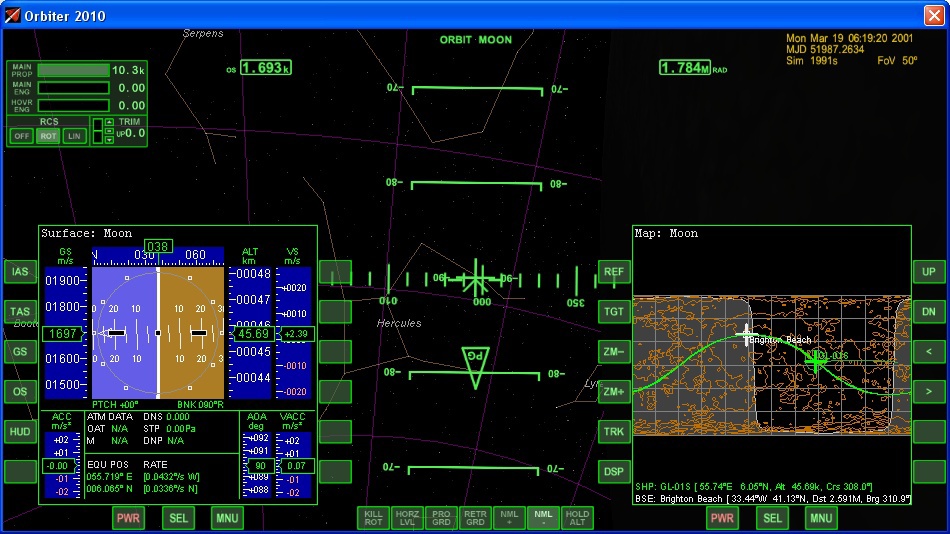
Task: Click the AOA readout value 90
Action: coord(260,466)
